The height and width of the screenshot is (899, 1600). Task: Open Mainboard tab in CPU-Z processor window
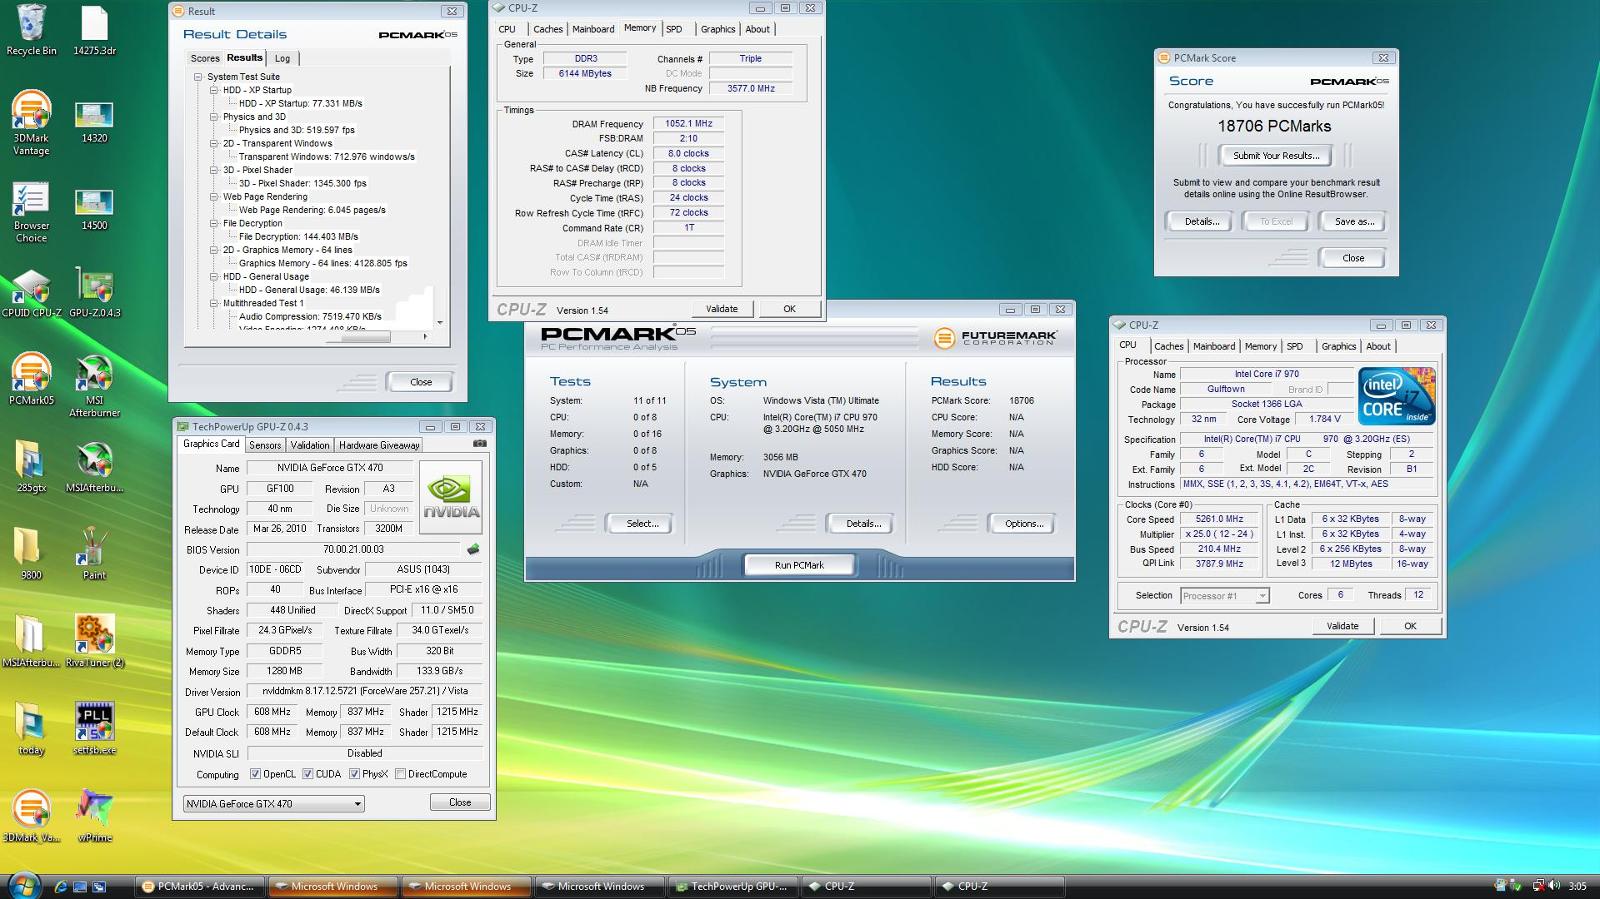point(1213,346)
